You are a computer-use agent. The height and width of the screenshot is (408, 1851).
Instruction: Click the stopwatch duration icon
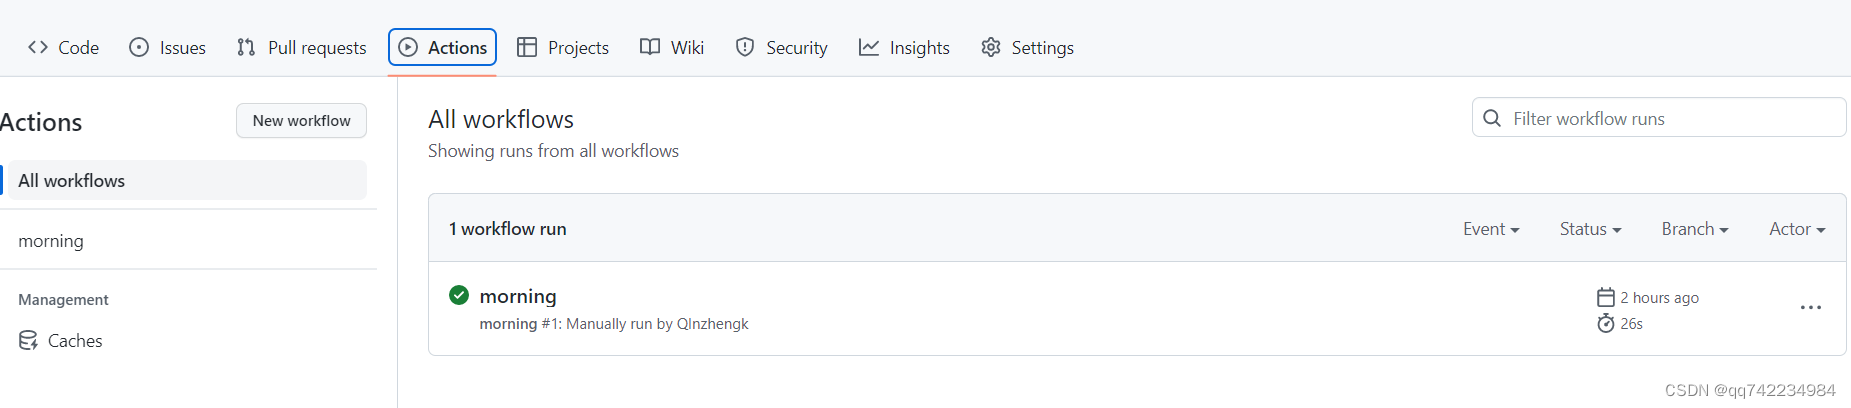[1606, 323]
